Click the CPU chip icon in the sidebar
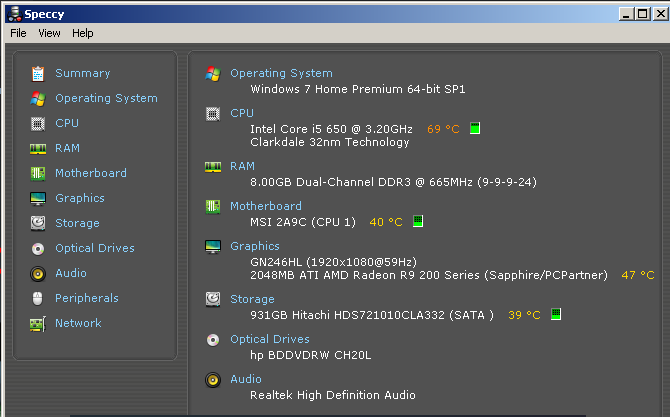Image resolution: width=670 pixels, height=417 pixels. coord(38,123)
